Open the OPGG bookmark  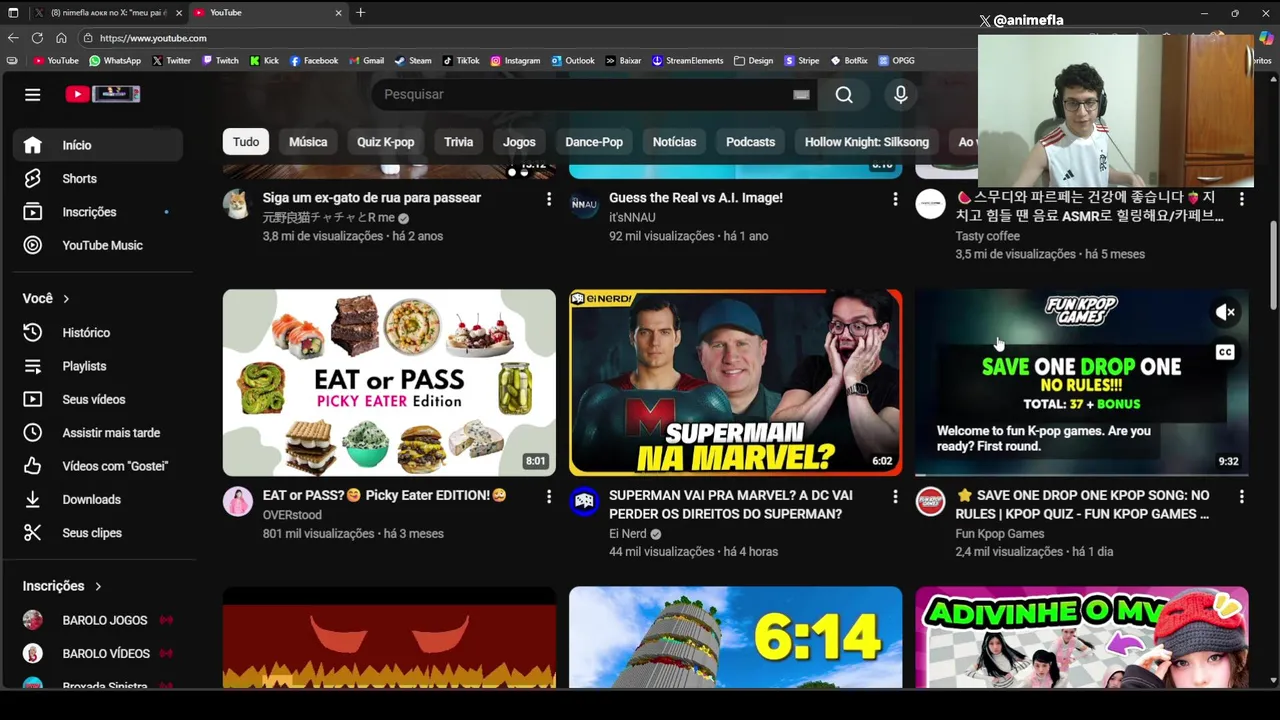tap(896, 61)
